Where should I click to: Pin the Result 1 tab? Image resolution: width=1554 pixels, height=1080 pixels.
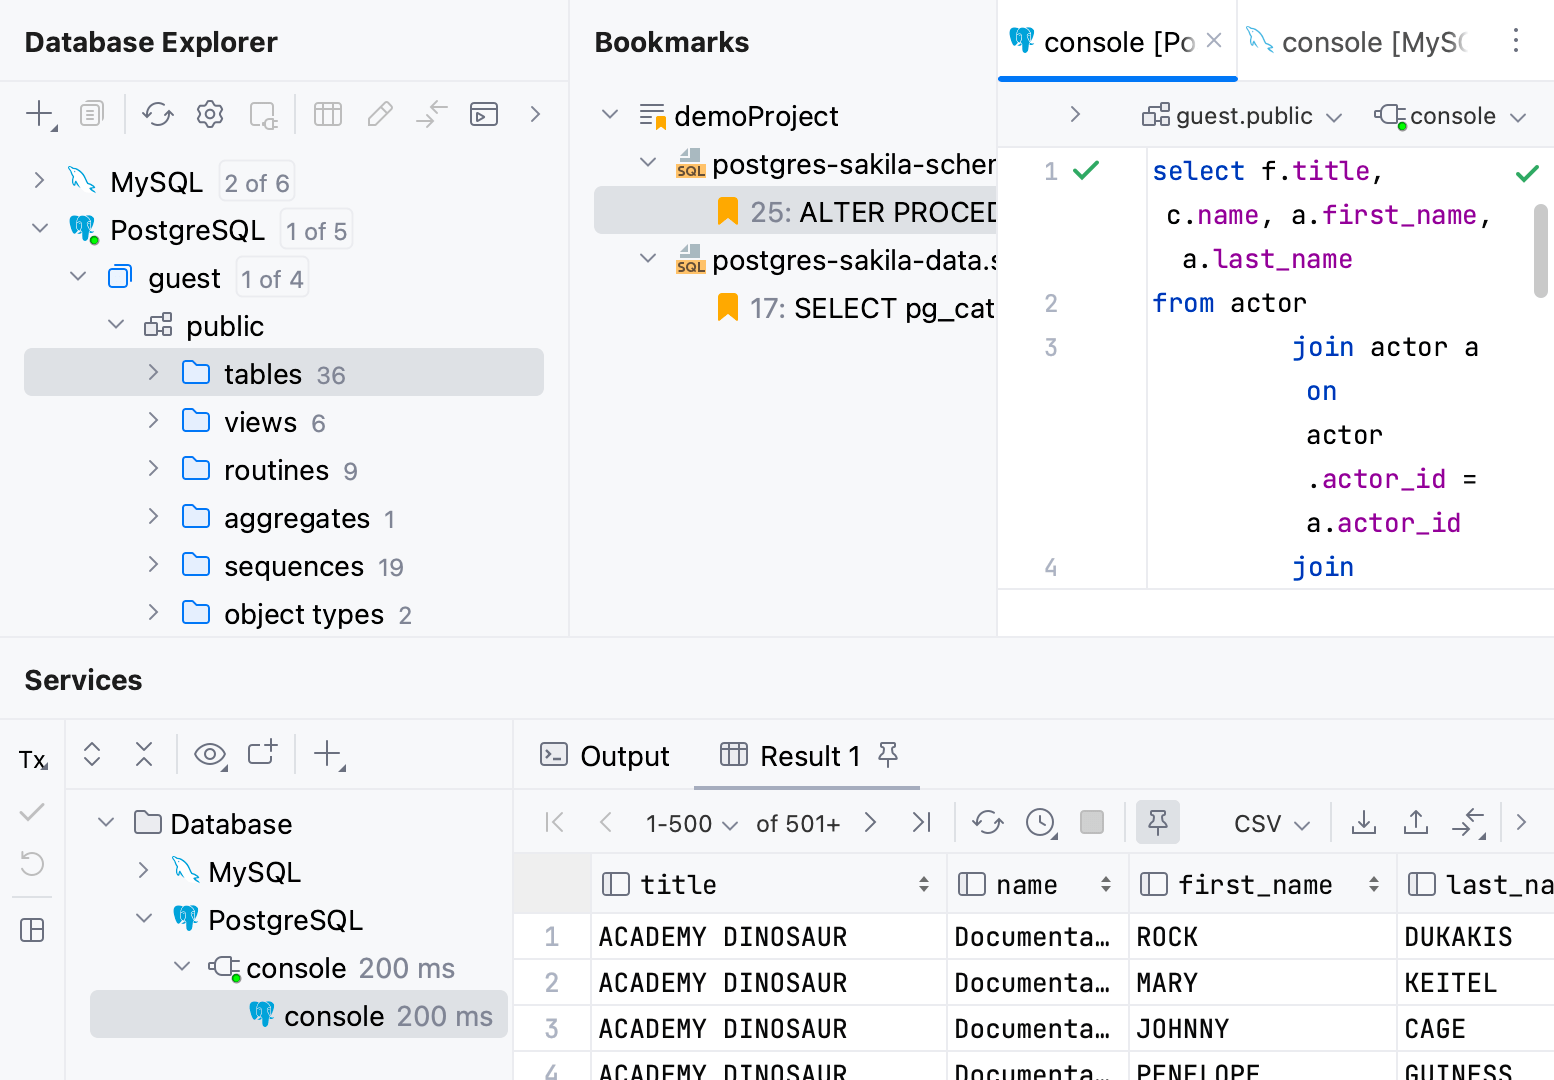tap(889, 756)
